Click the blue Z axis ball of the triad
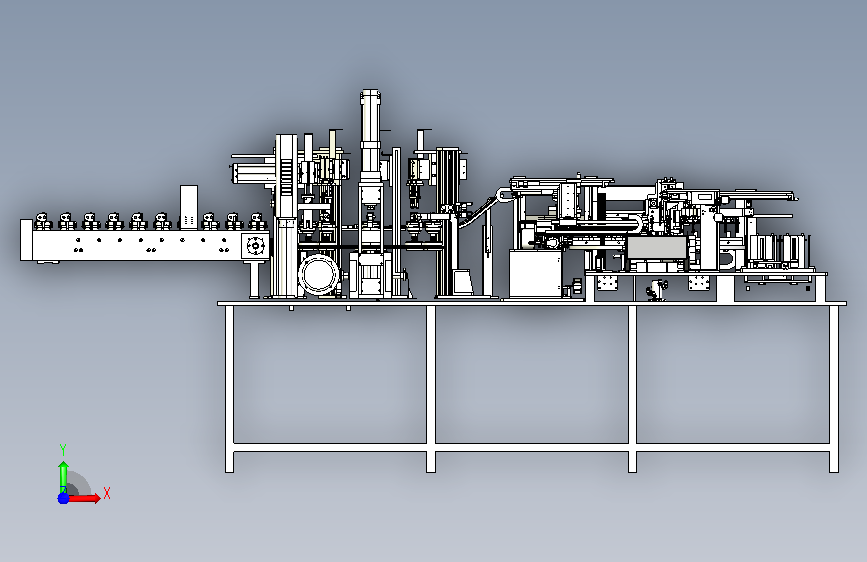The height and width of the screenshot is (562, 867). click(63, 498)
